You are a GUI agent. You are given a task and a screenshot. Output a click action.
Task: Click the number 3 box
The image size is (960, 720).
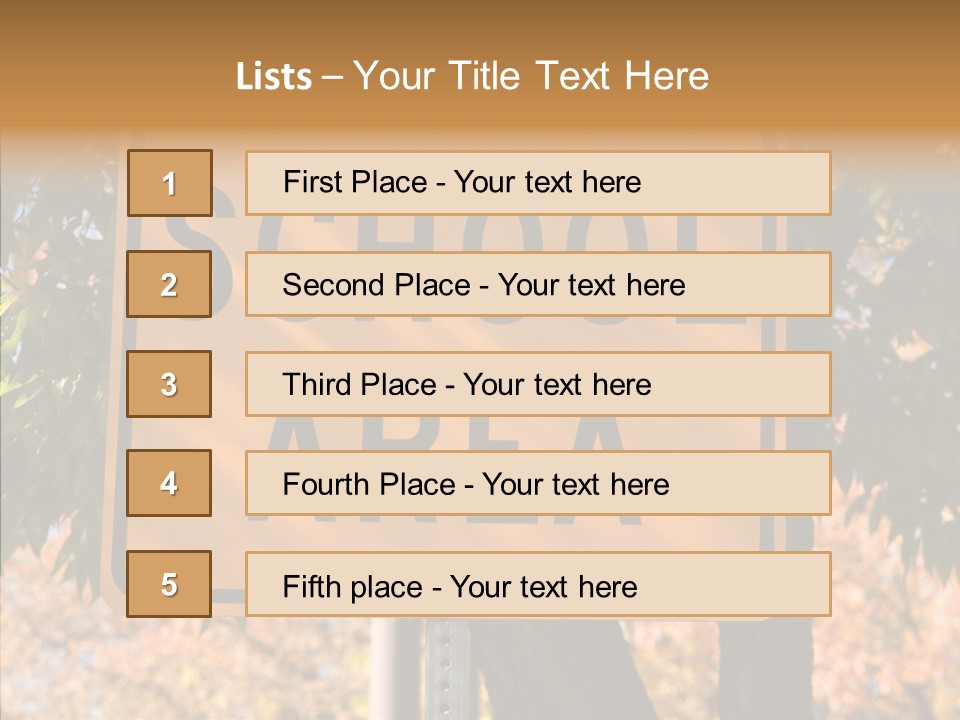tap(170, 384)
